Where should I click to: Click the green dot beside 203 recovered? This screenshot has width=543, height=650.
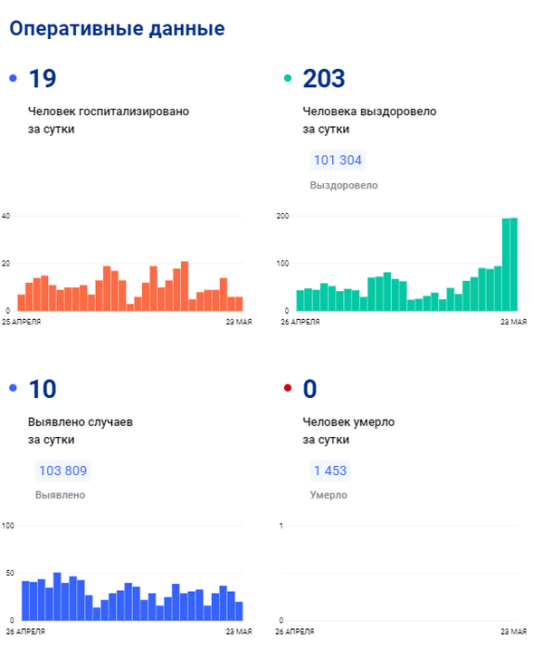[x=288, y=78]
